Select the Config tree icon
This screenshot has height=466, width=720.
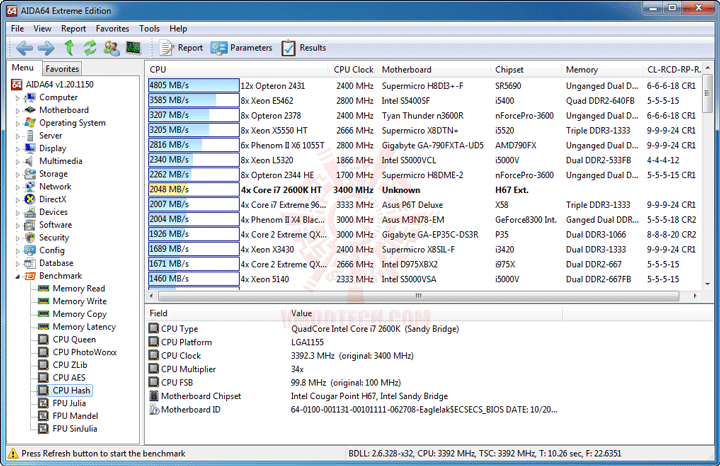(30, 250)
